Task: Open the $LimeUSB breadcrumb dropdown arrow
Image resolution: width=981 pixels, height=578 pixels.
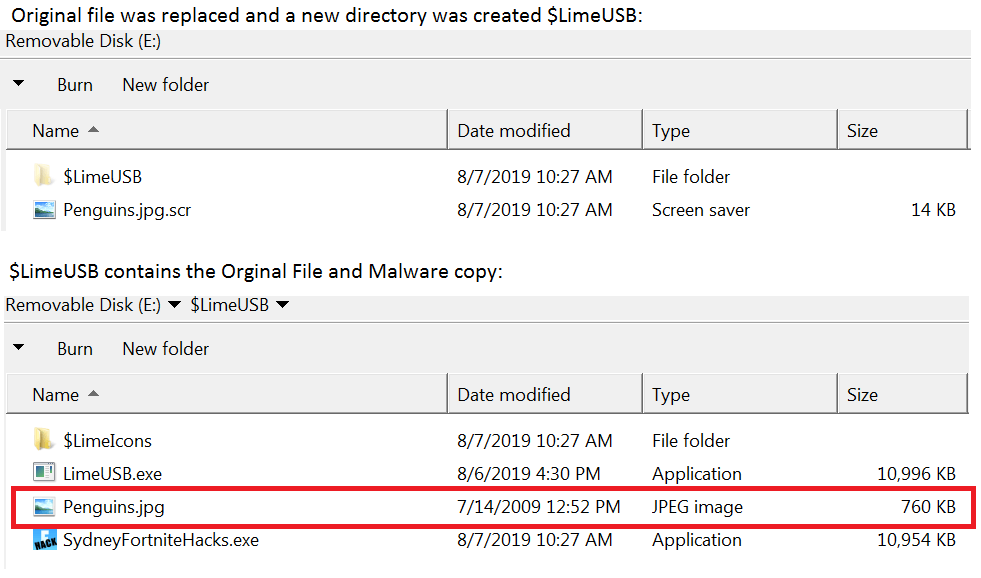Action: point(283,306)
